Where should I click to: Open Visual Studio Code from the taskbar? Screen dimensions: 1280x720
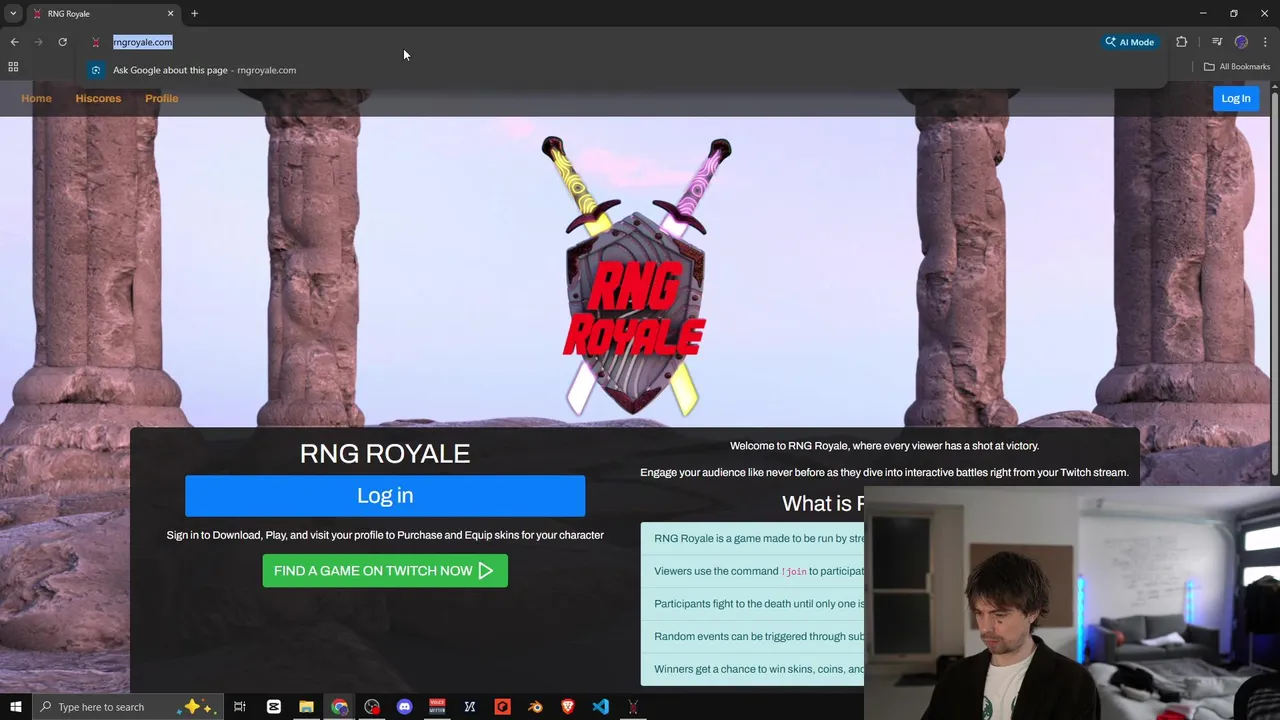coord(600,707)
